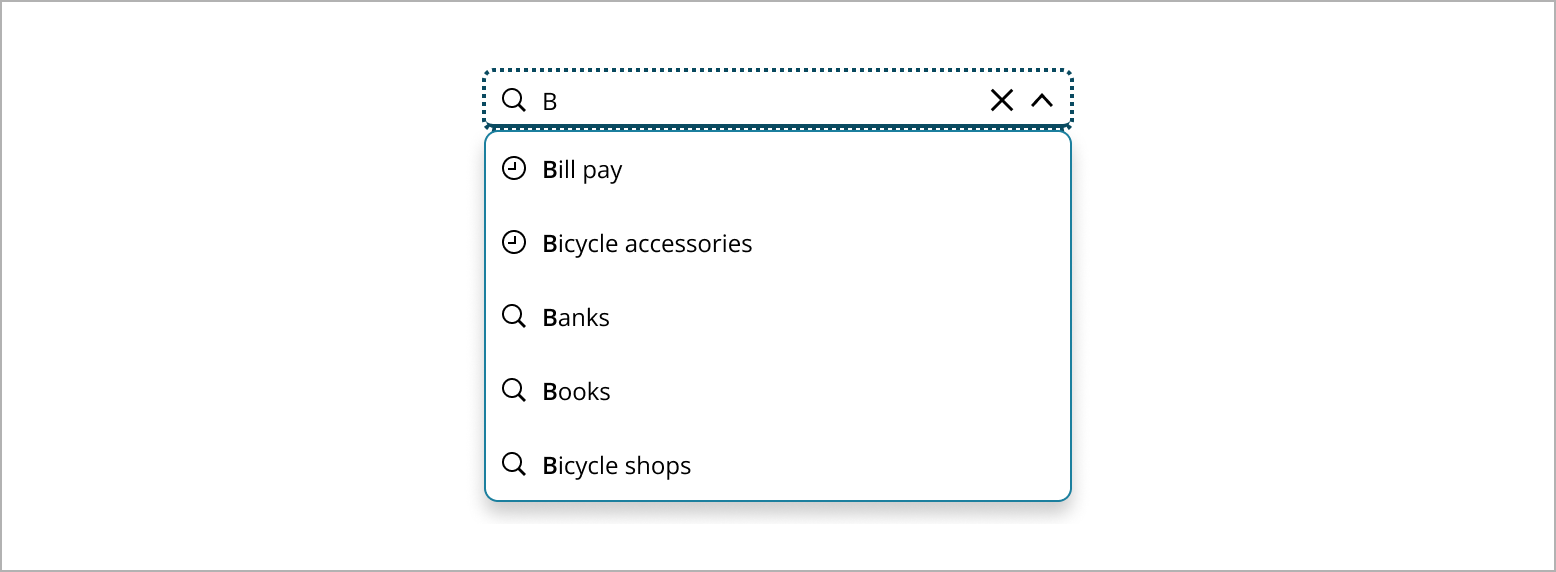Click the clock icon beside Bill pay

coord(513,169)
